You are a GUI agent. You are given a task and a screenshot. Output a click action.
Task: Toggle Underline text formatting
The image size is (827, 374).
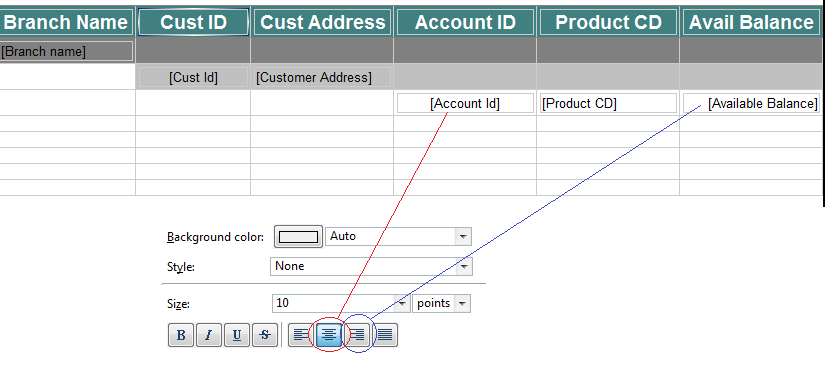[237, 335]
